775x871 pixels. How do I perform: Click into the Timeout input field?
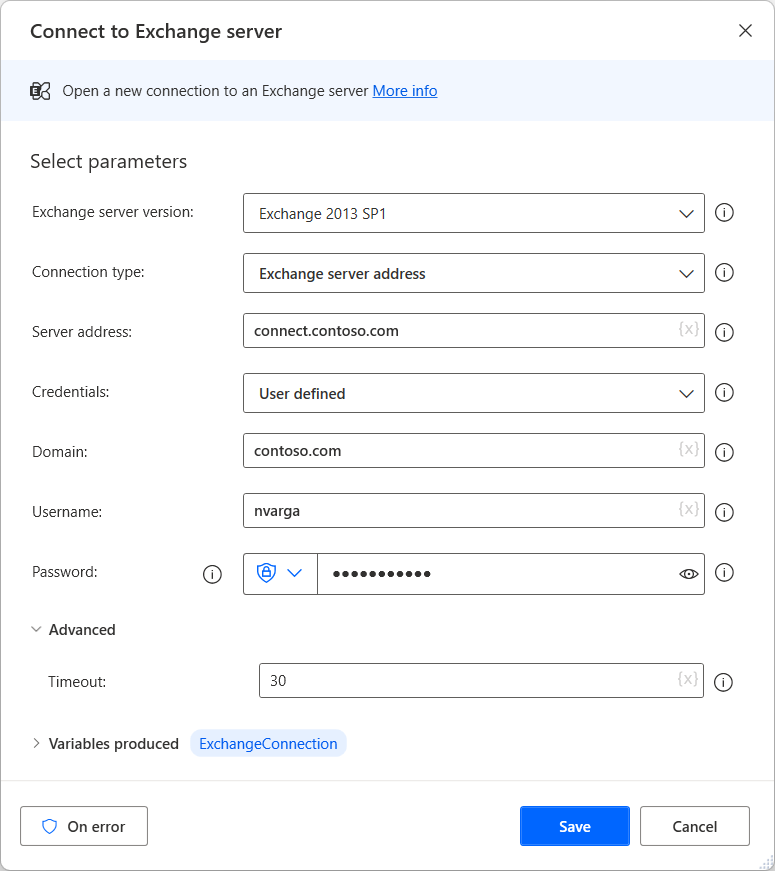click(x=460, y=680)
